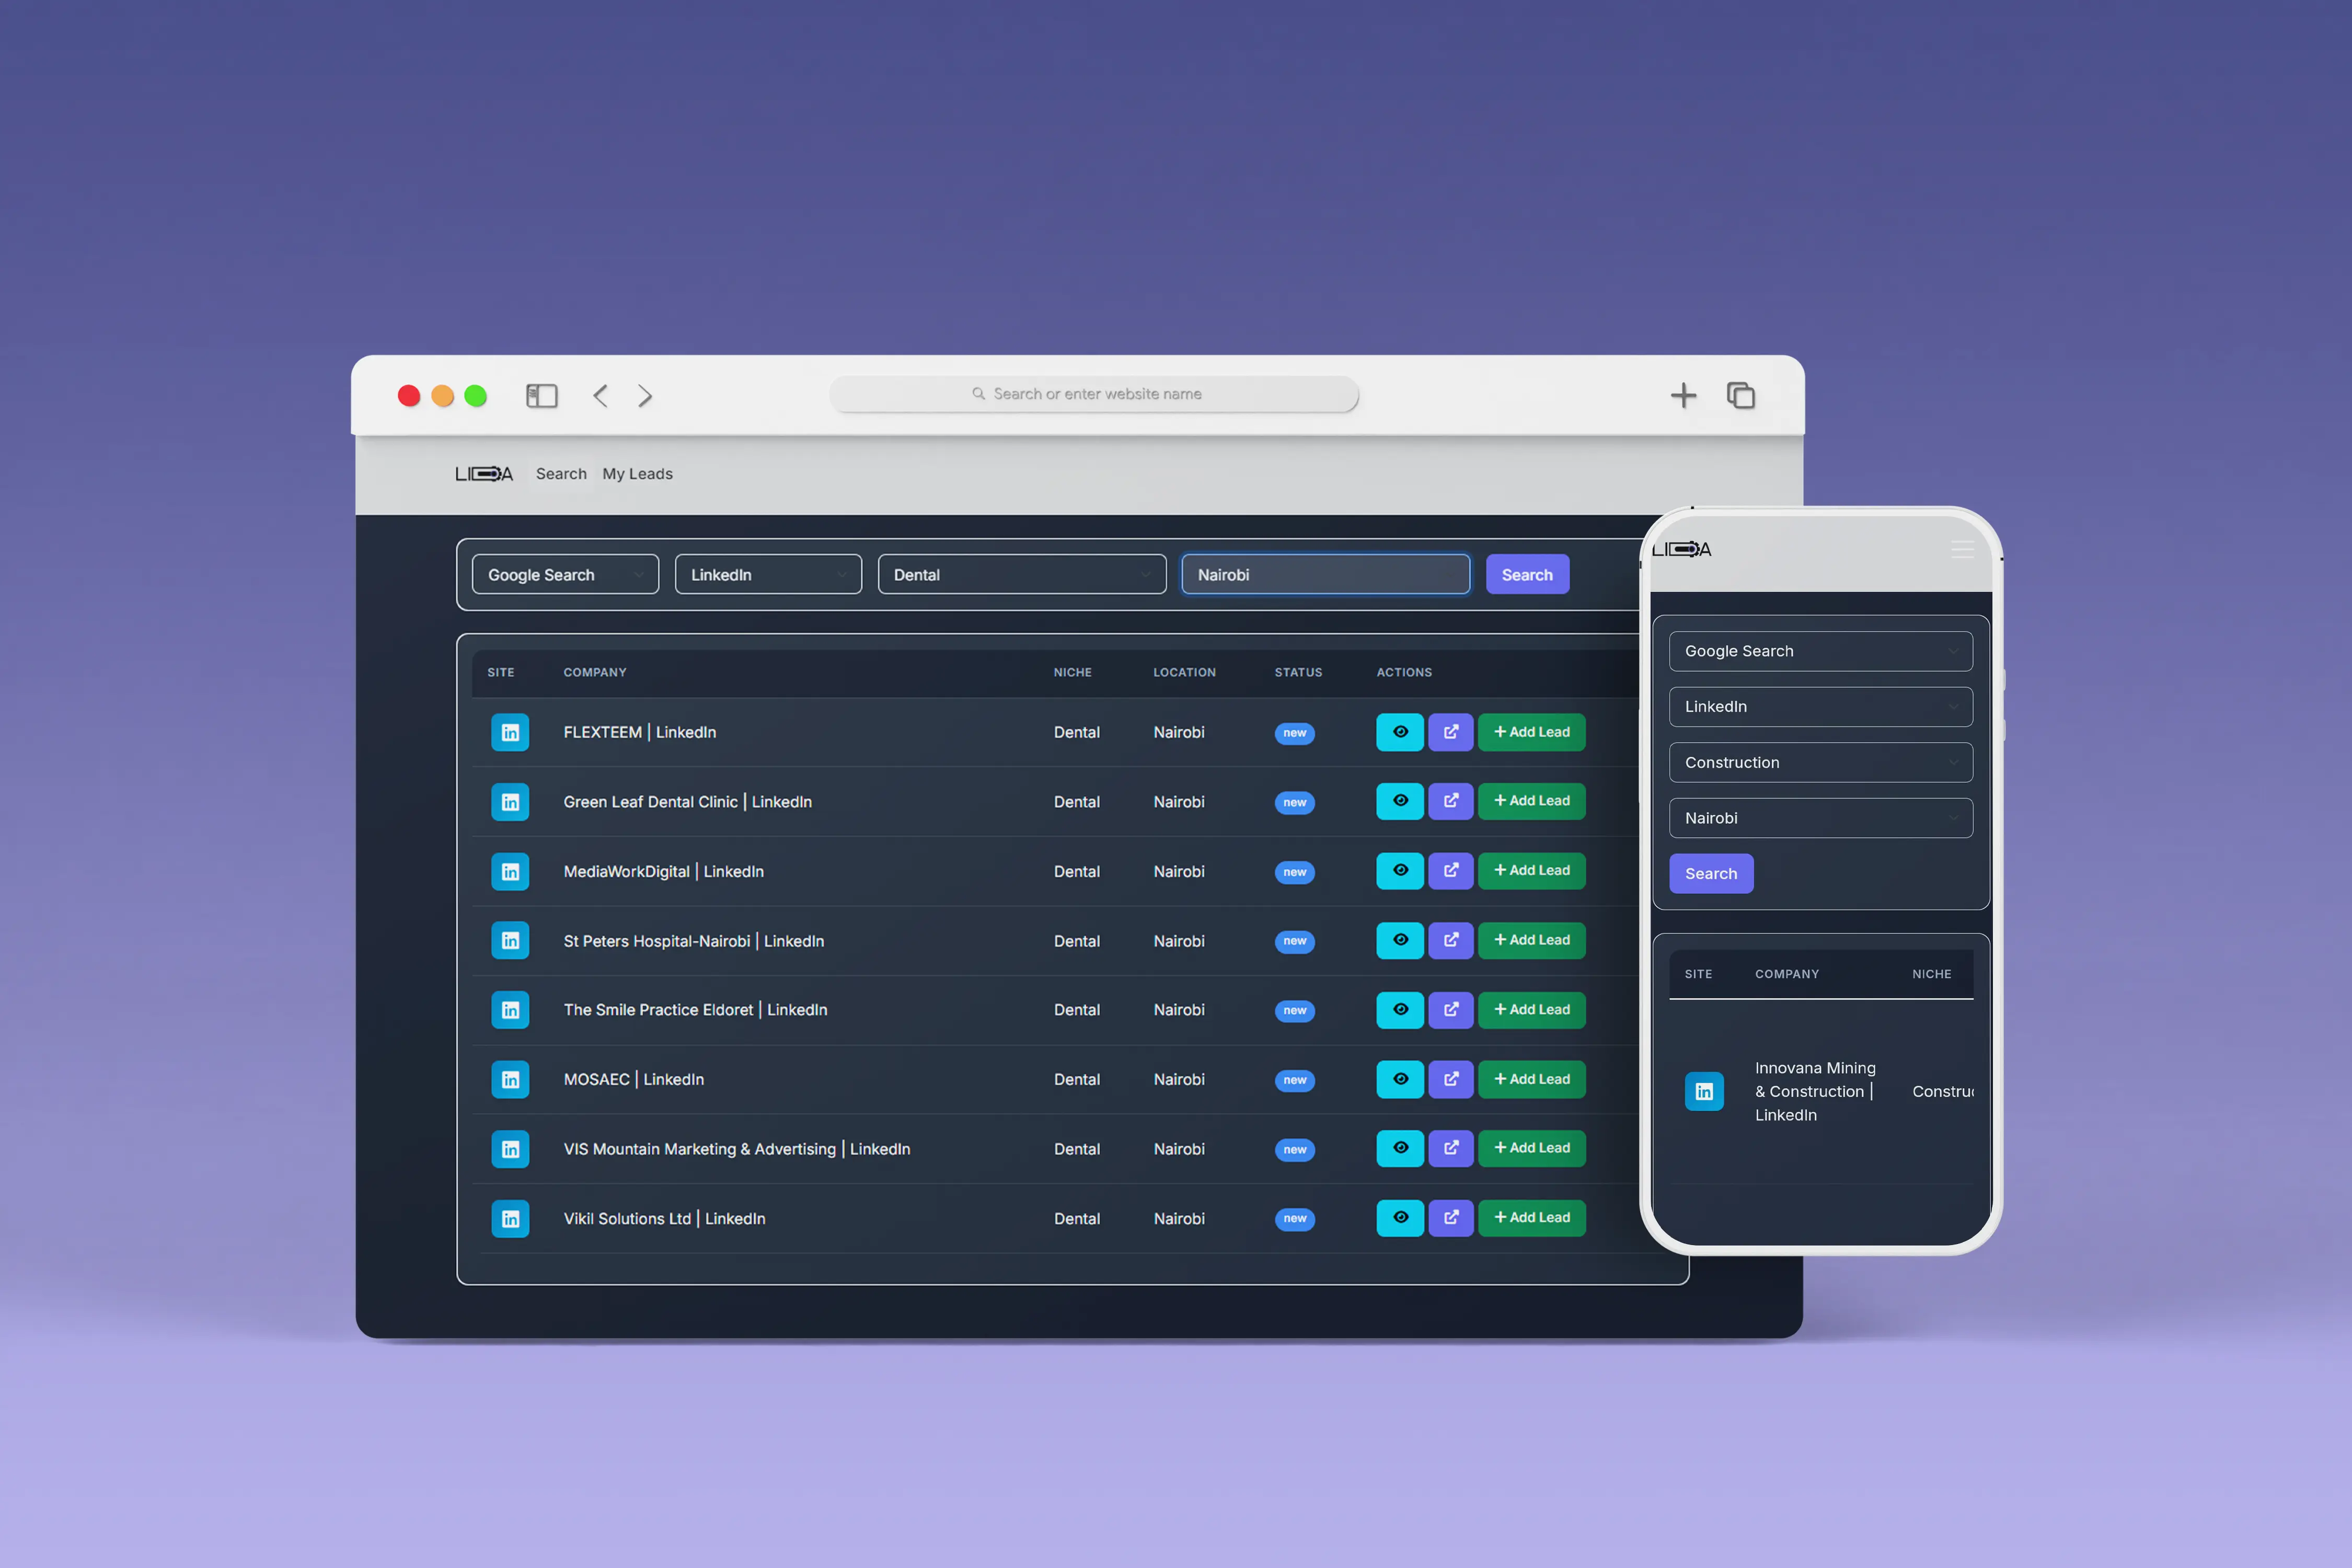The image size is (2352, 1568).
Task: Toggle the preview eye for Green Leaf Dental Clinic
Action: coord(1400,801)
